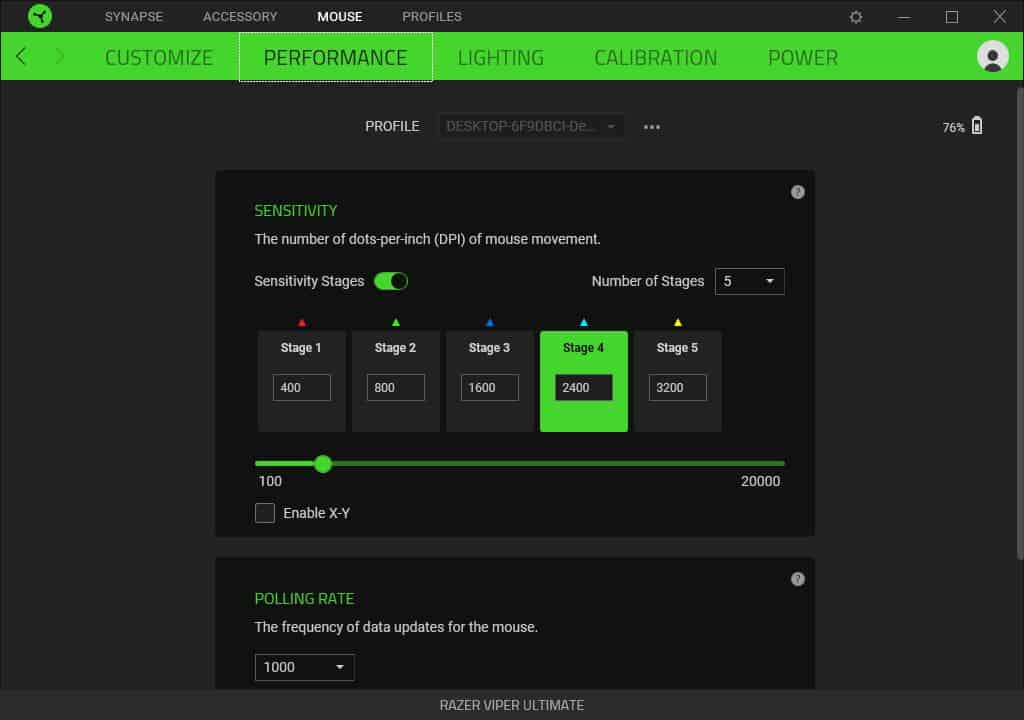The height and width of the screenshot is (720, 1024).
Task: Click the Polling Rate help question mark icon
Action: 797,578
